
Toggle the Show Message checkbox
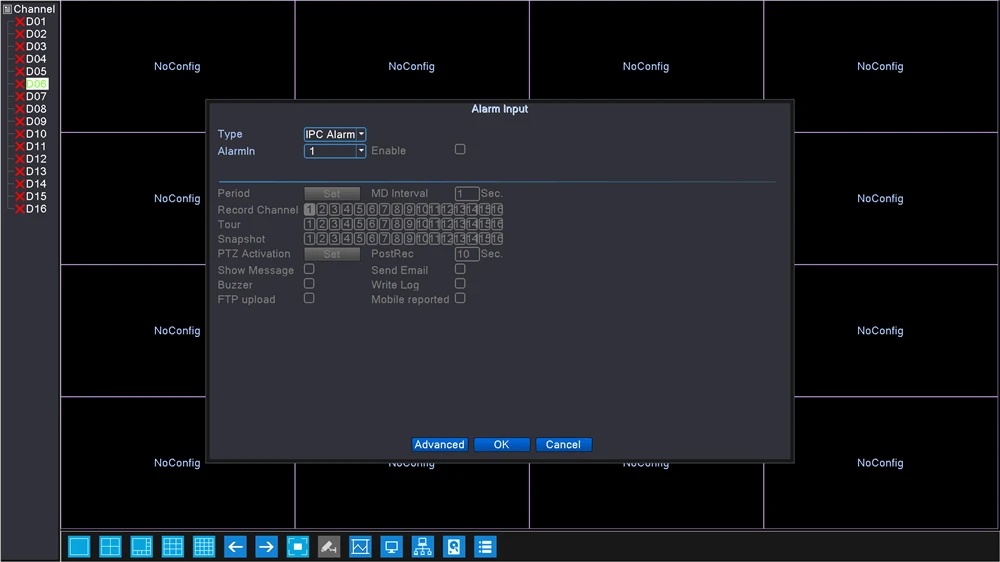click(x=309, y=269)
